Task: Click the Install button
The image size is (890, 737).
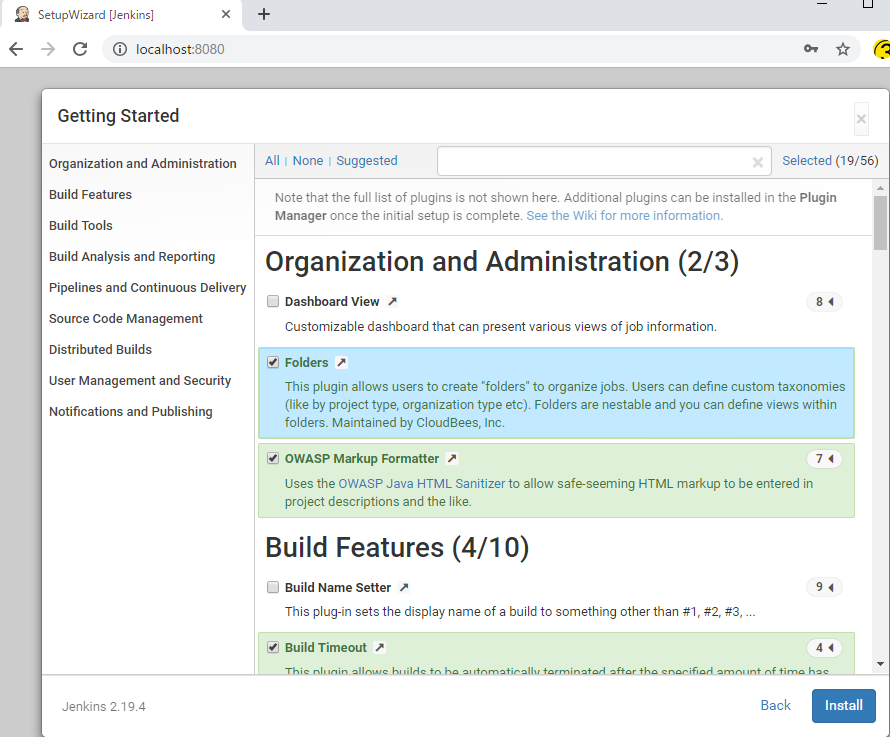Action: pyautogui.click(x=843, y=705)
